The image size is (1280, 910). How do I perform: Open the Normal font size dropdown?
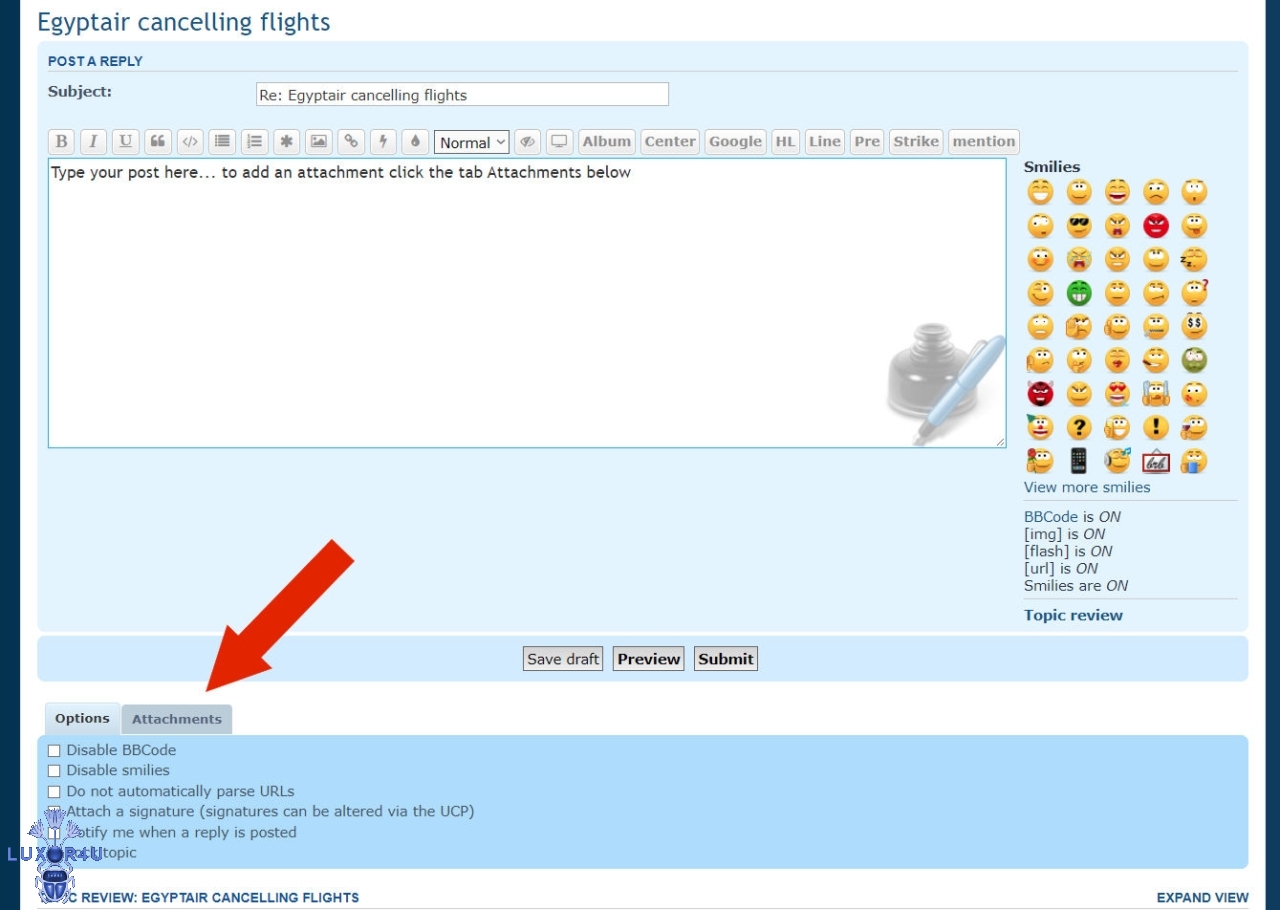[472, 142]
